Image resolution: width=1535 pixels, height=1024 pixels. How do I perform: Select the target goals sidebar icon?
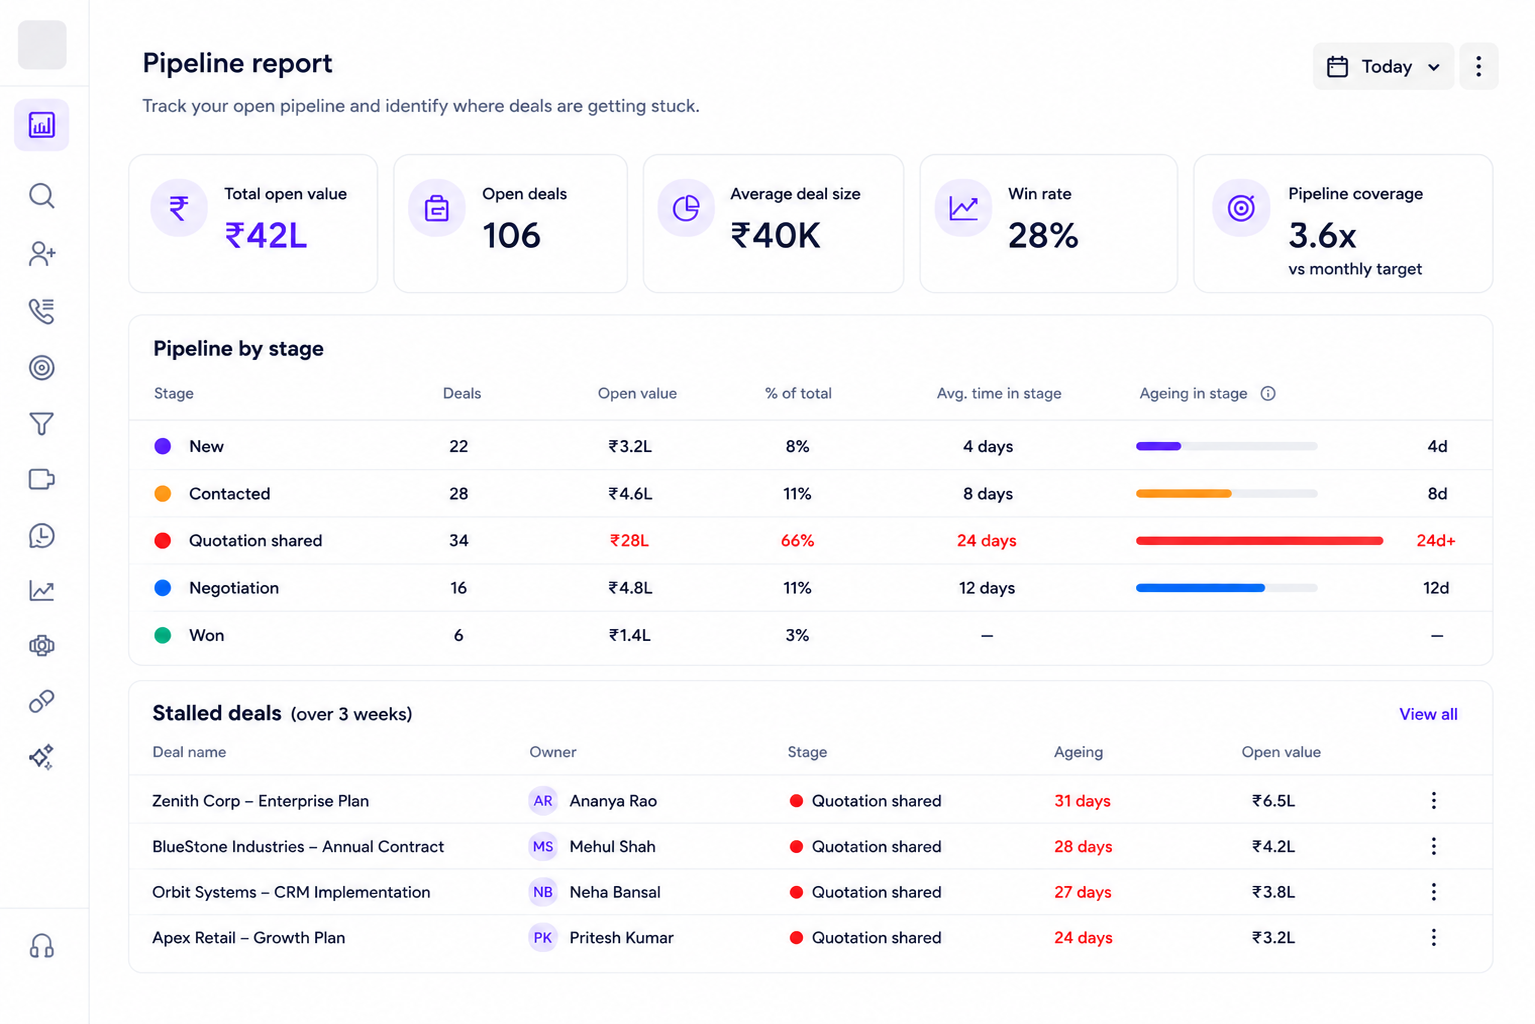pos(42,368)
